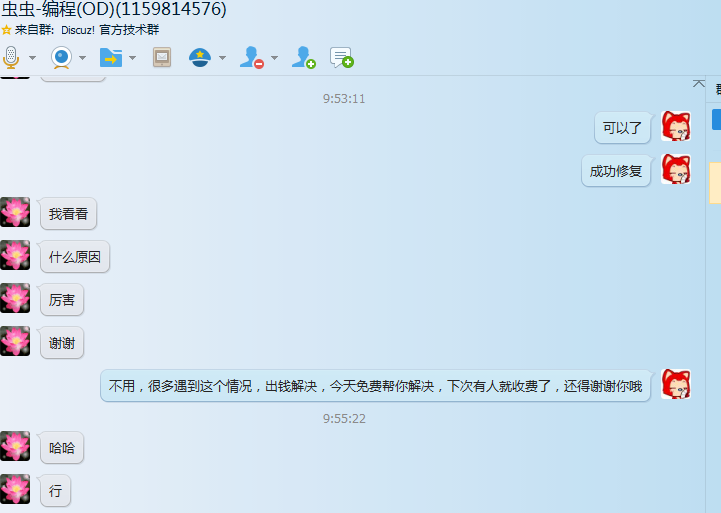Click the lotus avatar next to 谢谢
This screenshot has height=513, width=721.
point(15,341)
